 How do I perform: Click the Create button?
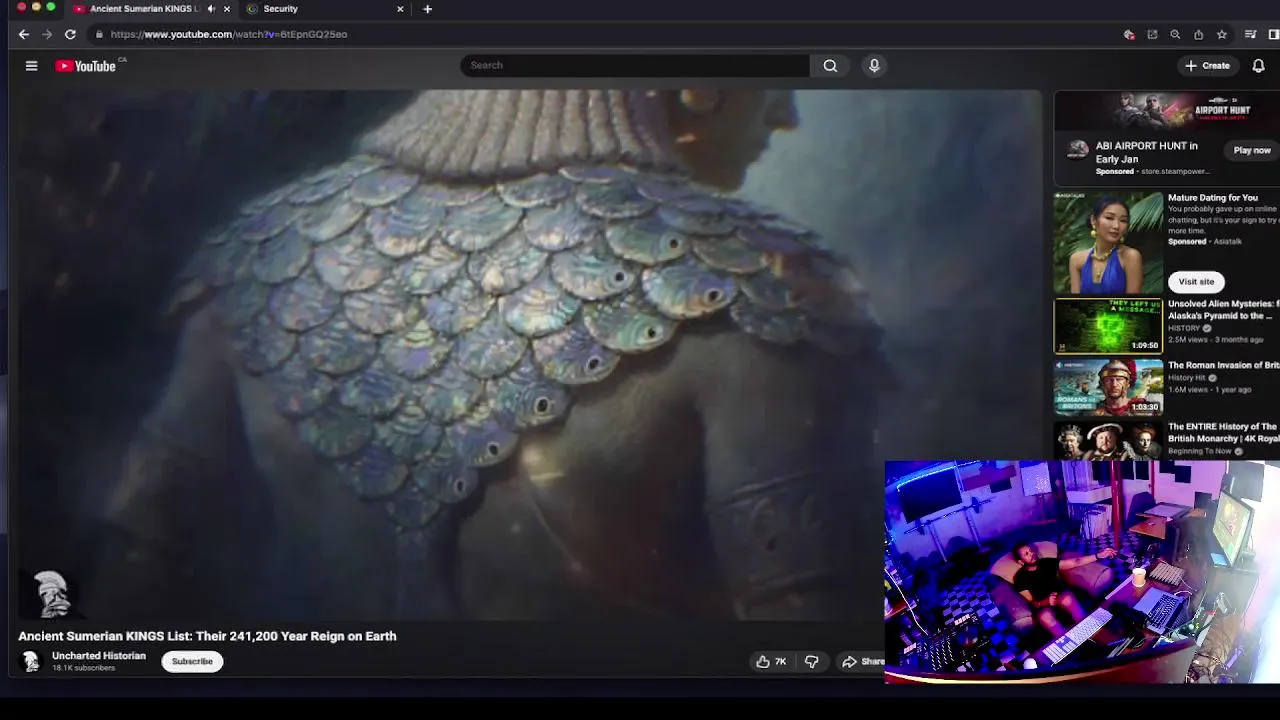point(1208,66)
